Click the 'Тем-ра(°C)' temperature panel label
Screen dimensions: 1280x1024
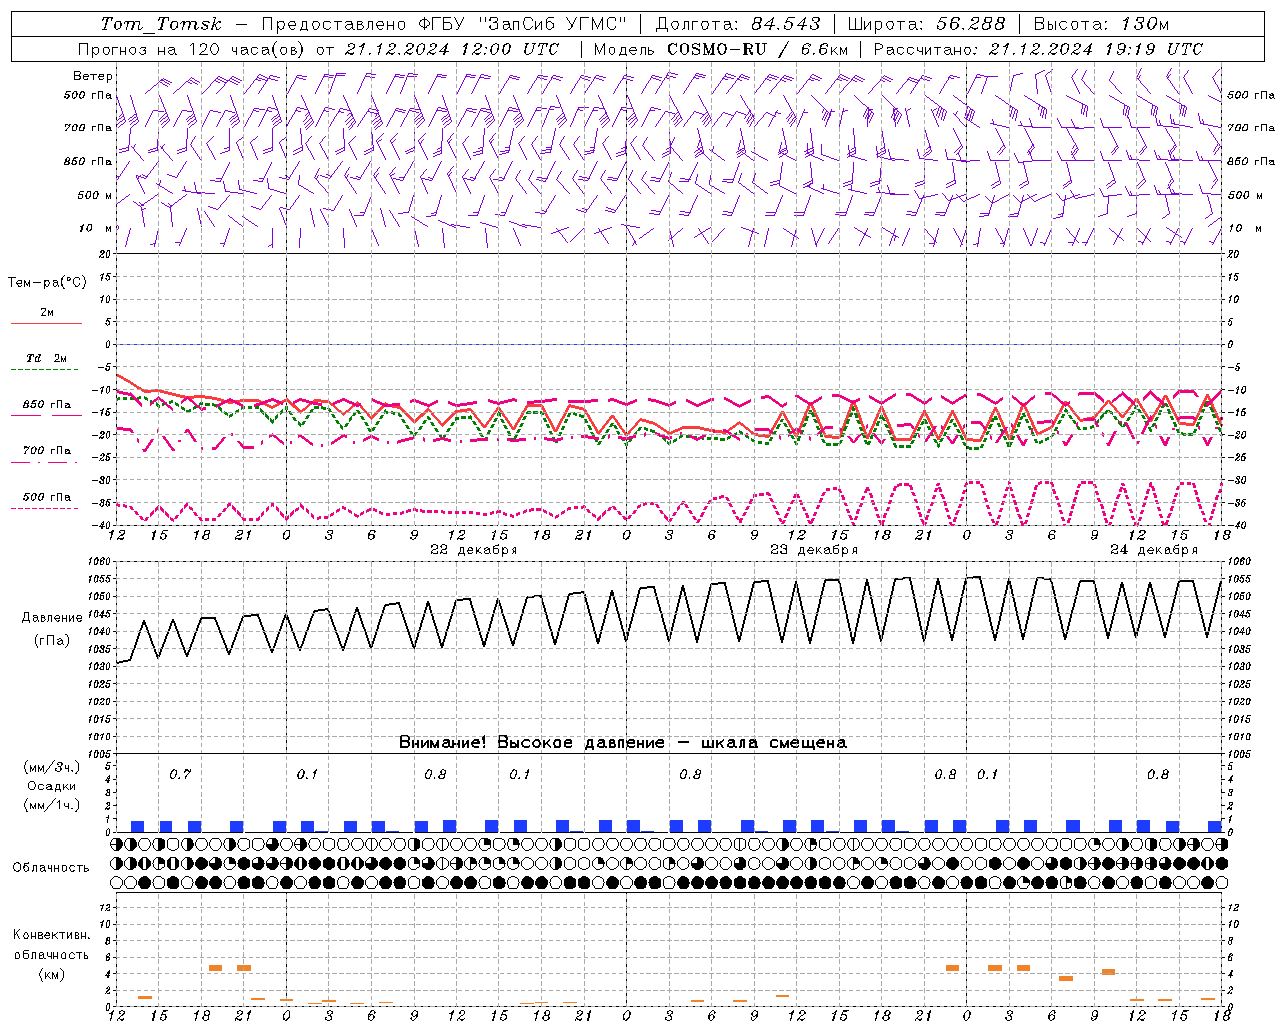(x=47, y=283)
